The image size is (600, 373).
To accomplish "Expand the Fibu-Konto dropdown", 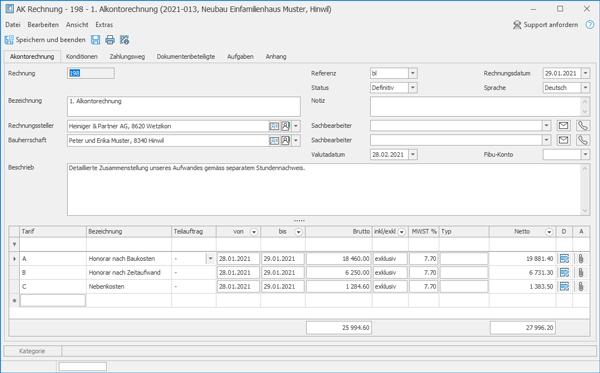I will (585, 155).
